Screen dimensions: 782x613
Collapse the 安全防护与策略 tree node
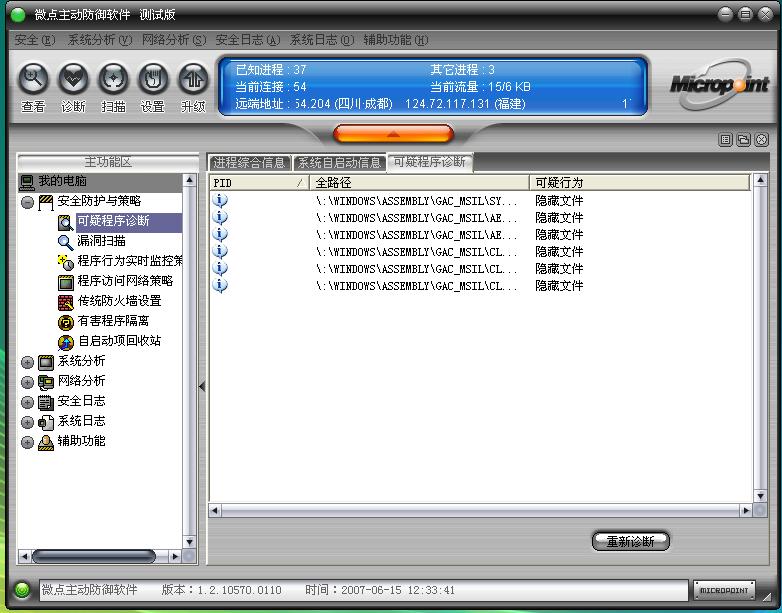click(x=27, y=203)
